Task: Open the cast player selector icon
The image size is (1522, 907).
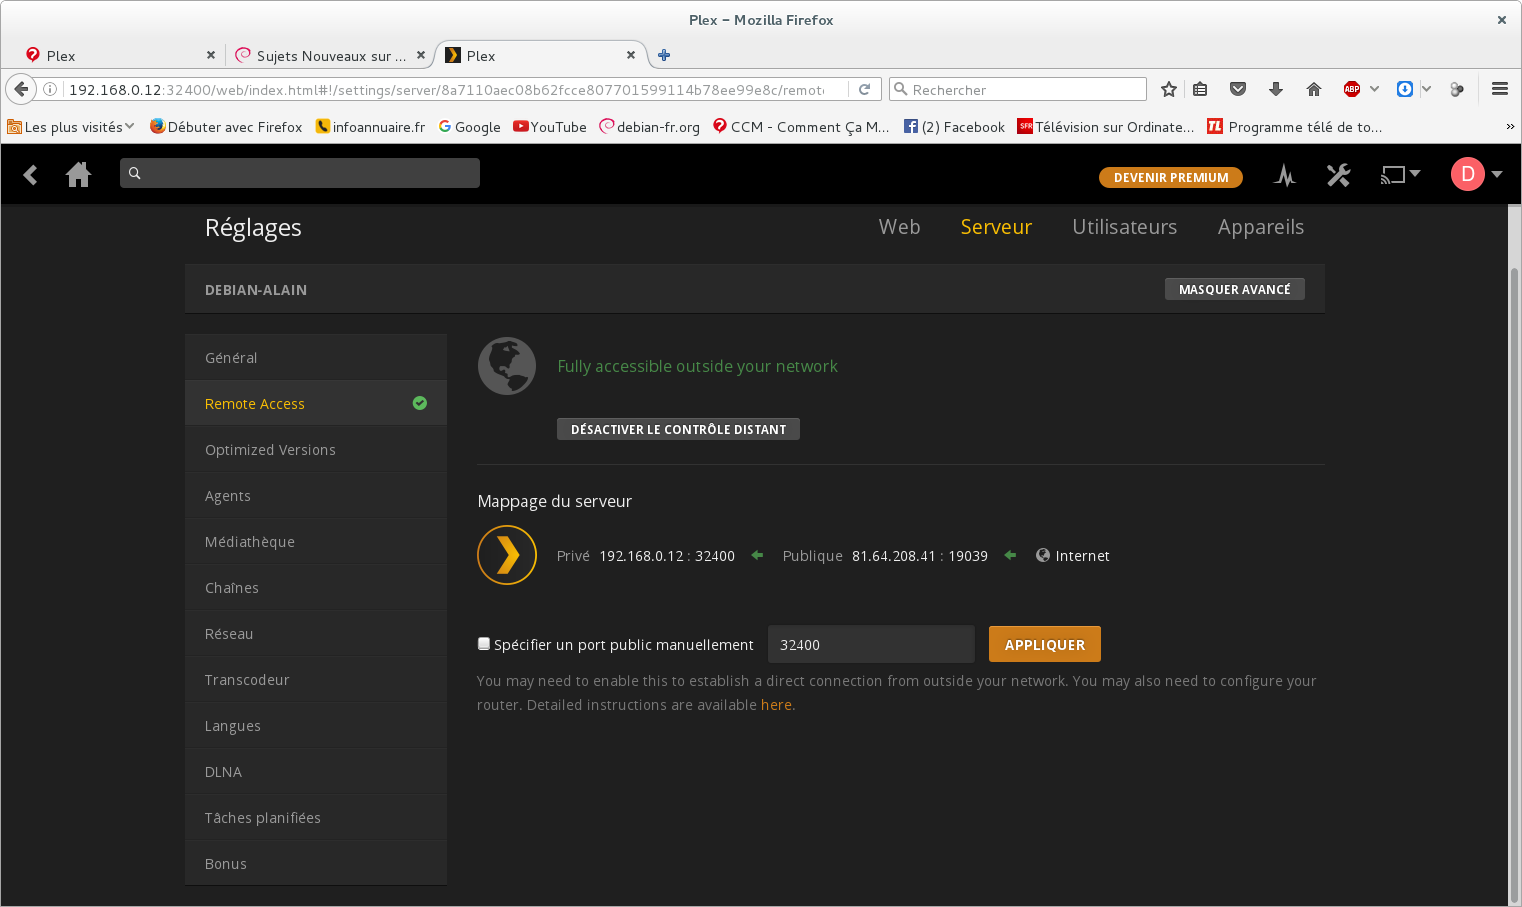Action: coord(1400,175)
